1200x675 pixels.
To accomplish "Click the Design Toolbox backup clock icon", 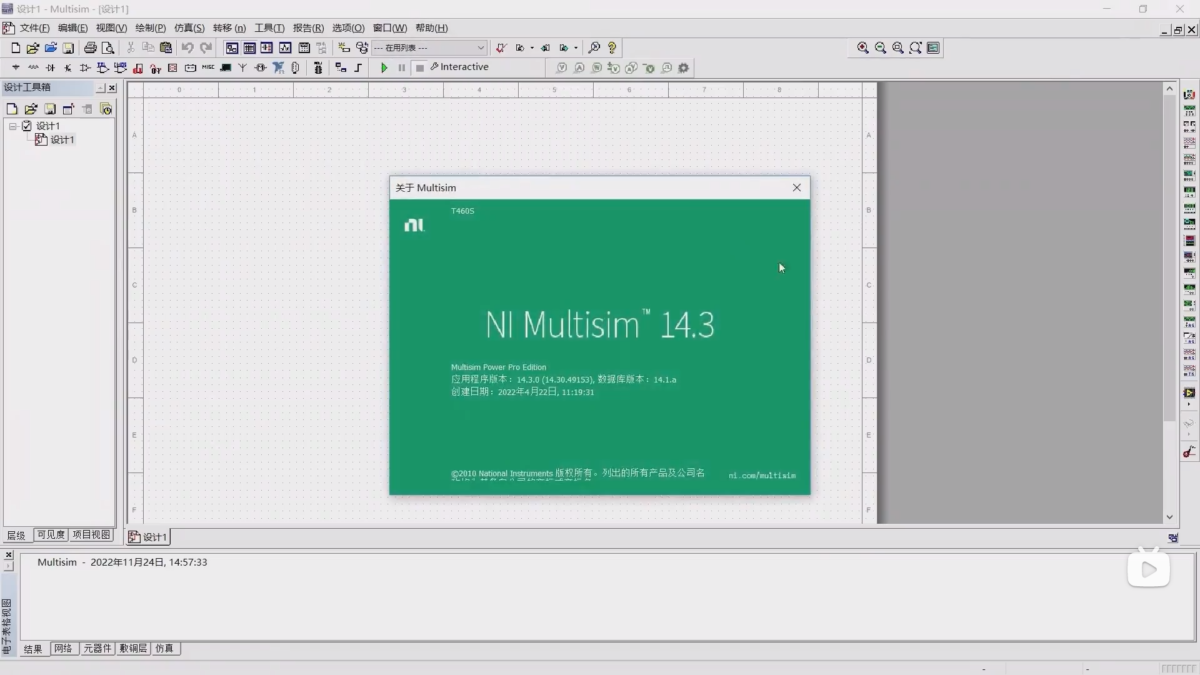I will [106, 109].
